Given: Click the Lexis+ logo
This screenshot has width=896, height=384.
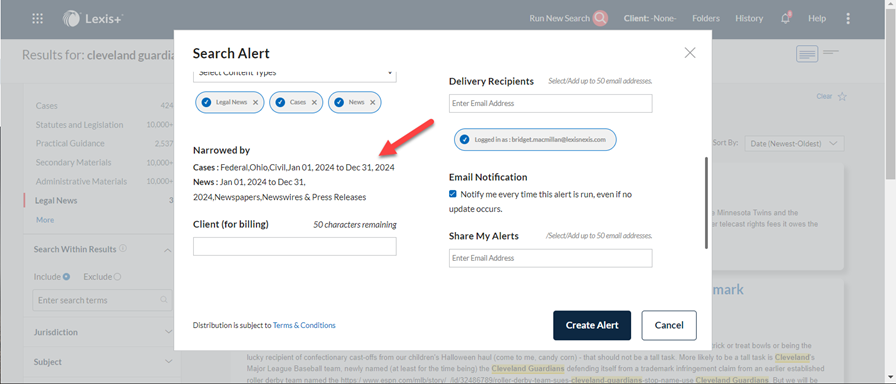Looking at the screenshot, I should 93,19.
